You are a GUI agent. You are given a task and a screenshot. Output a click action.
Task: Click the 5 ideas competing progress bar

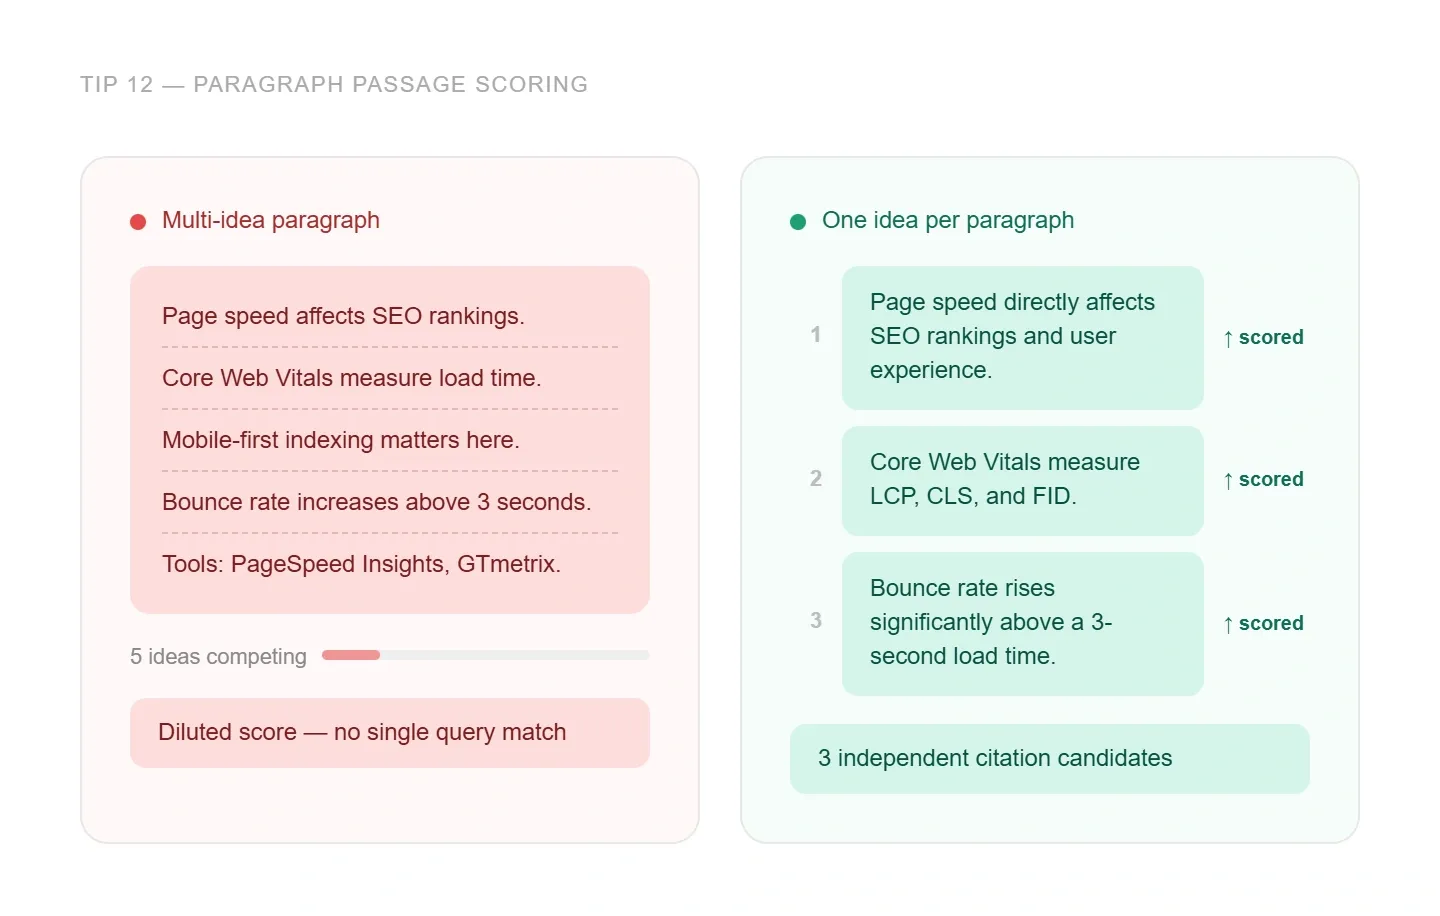coord(485,655)
